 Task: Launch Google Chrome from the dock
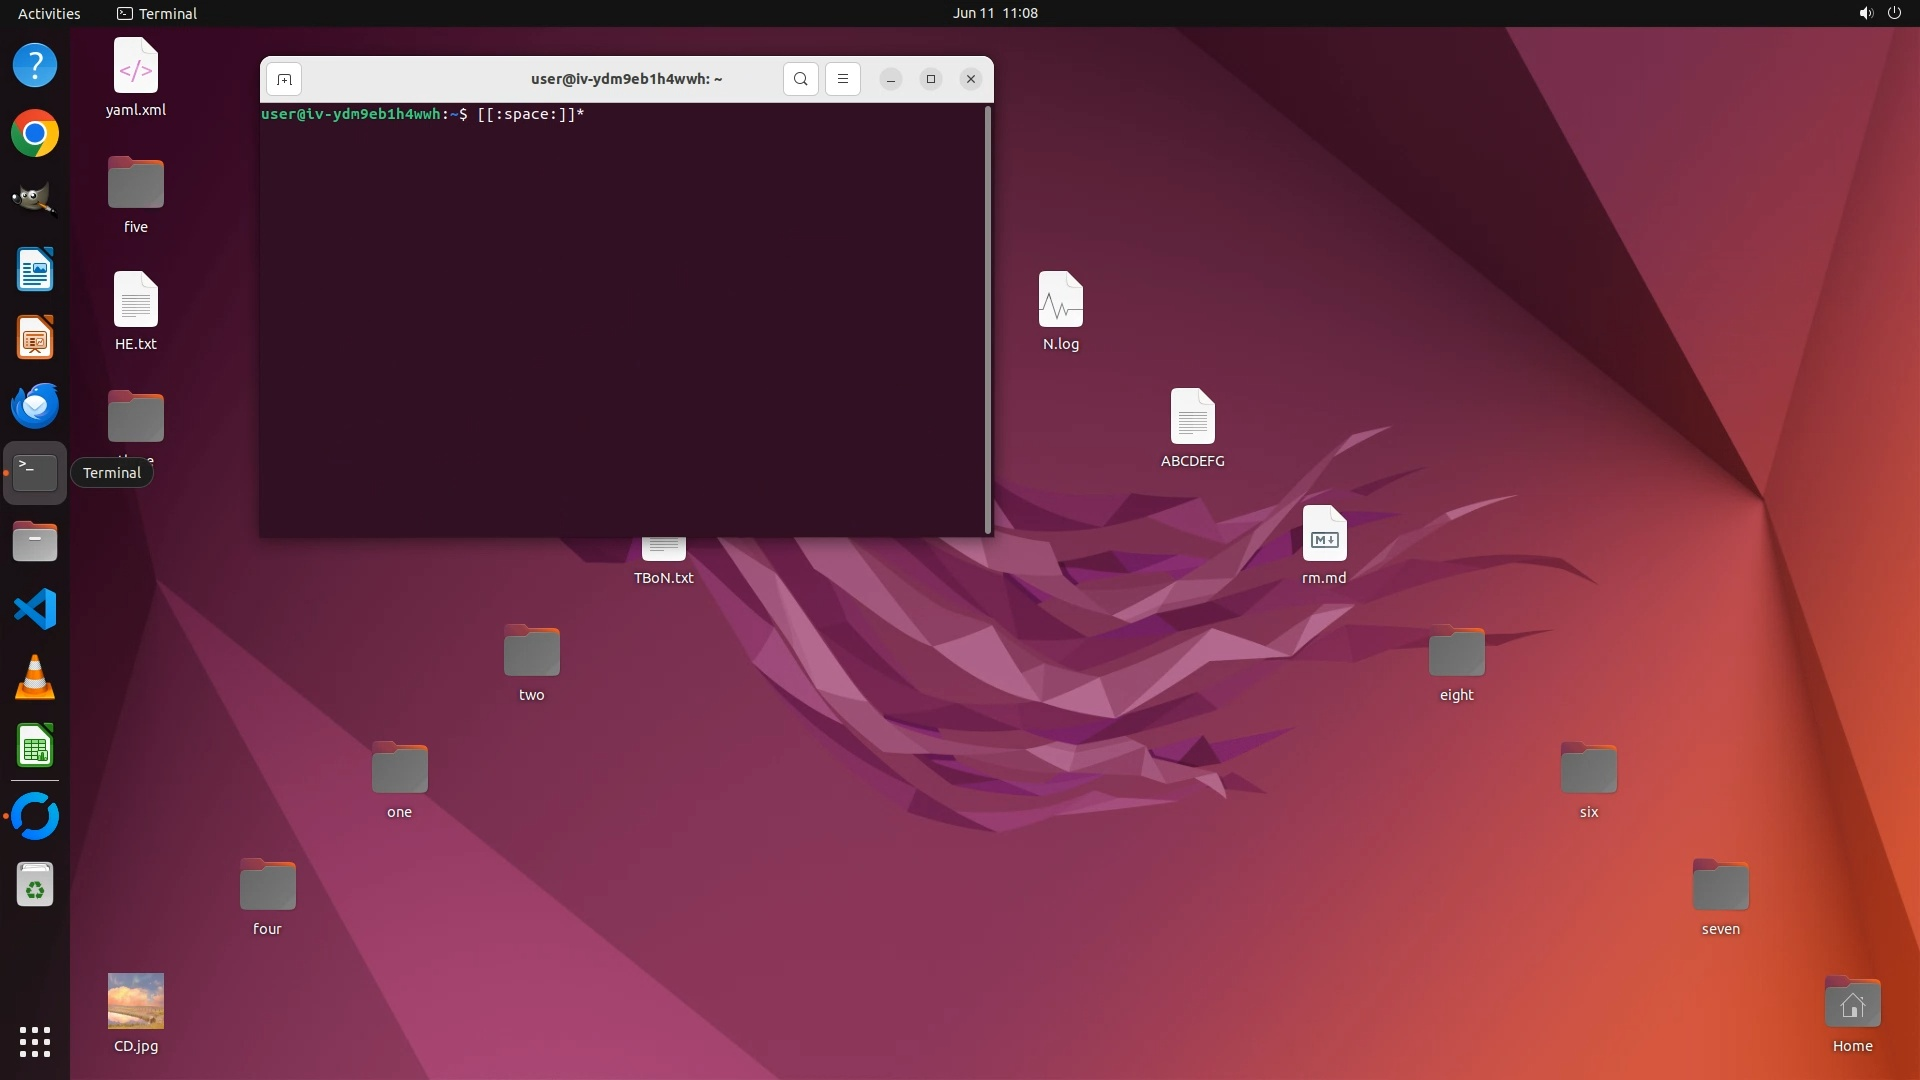click(x=35, y=134)
